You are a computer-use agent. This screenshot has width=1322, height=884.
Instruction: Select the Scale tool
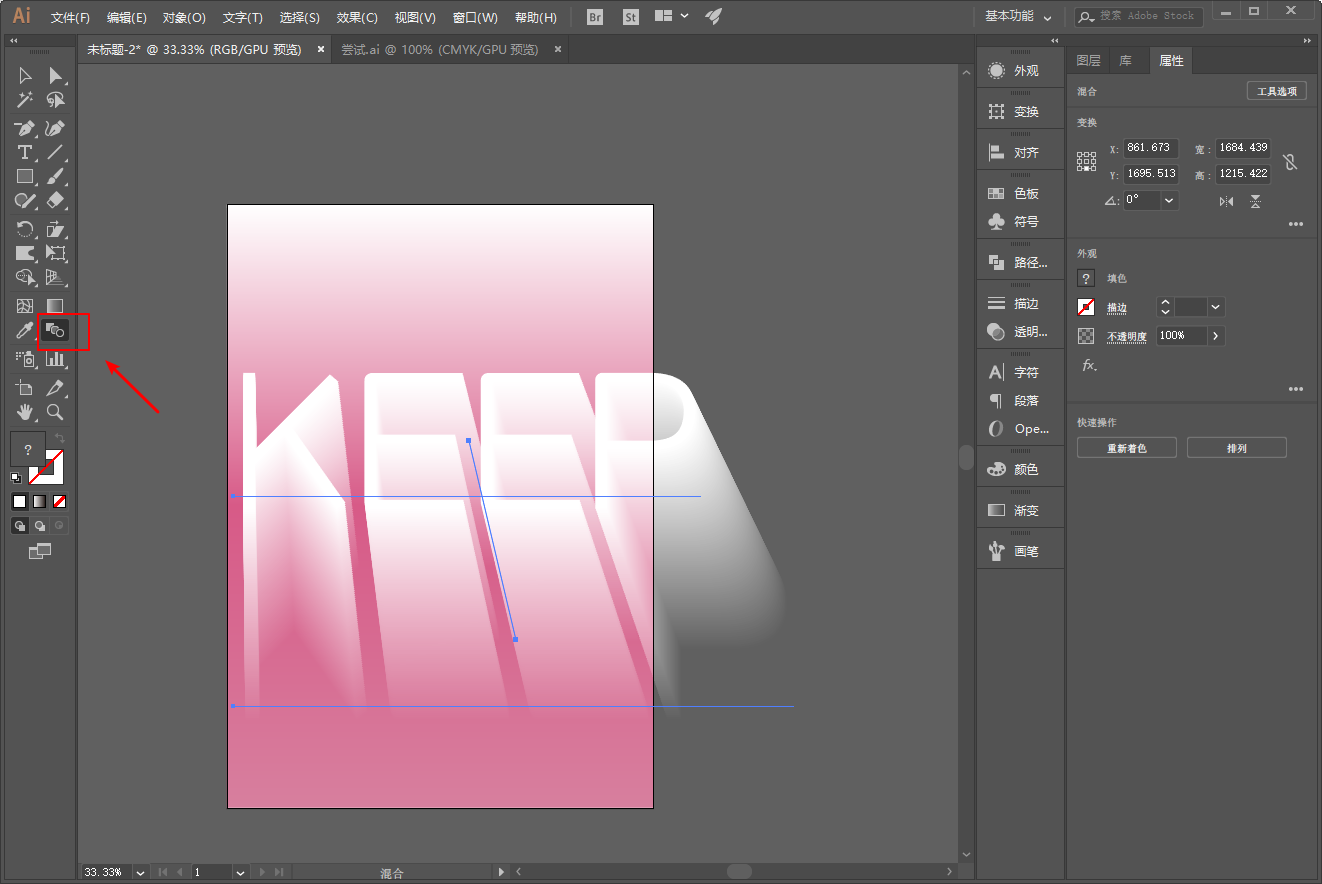pos(56,230)
